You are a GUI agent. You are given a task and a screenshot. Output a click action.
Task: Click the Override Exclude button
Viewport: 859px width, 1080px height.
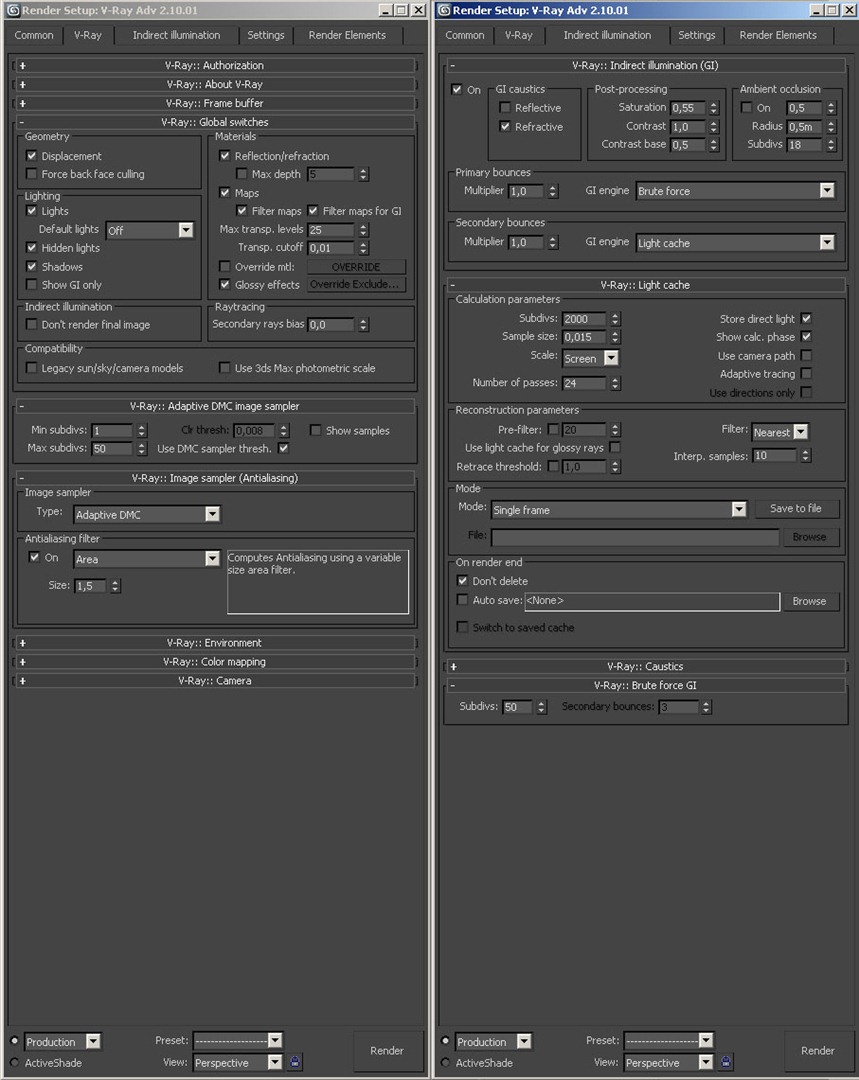(356, 284)
